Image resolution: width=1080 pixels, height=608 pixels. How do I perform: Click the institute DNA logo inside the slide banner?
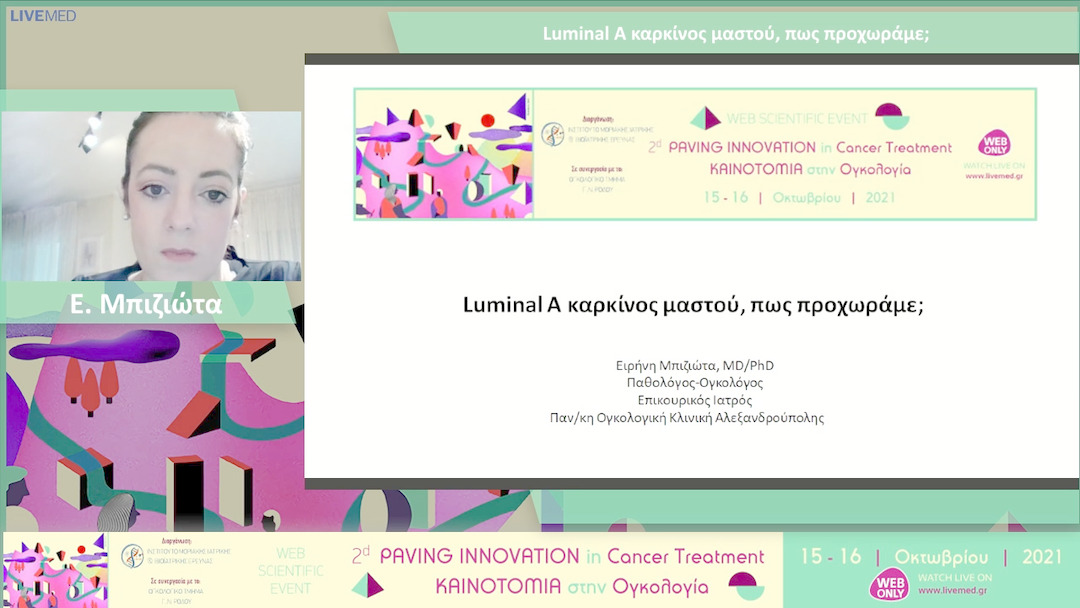[552, 134]
